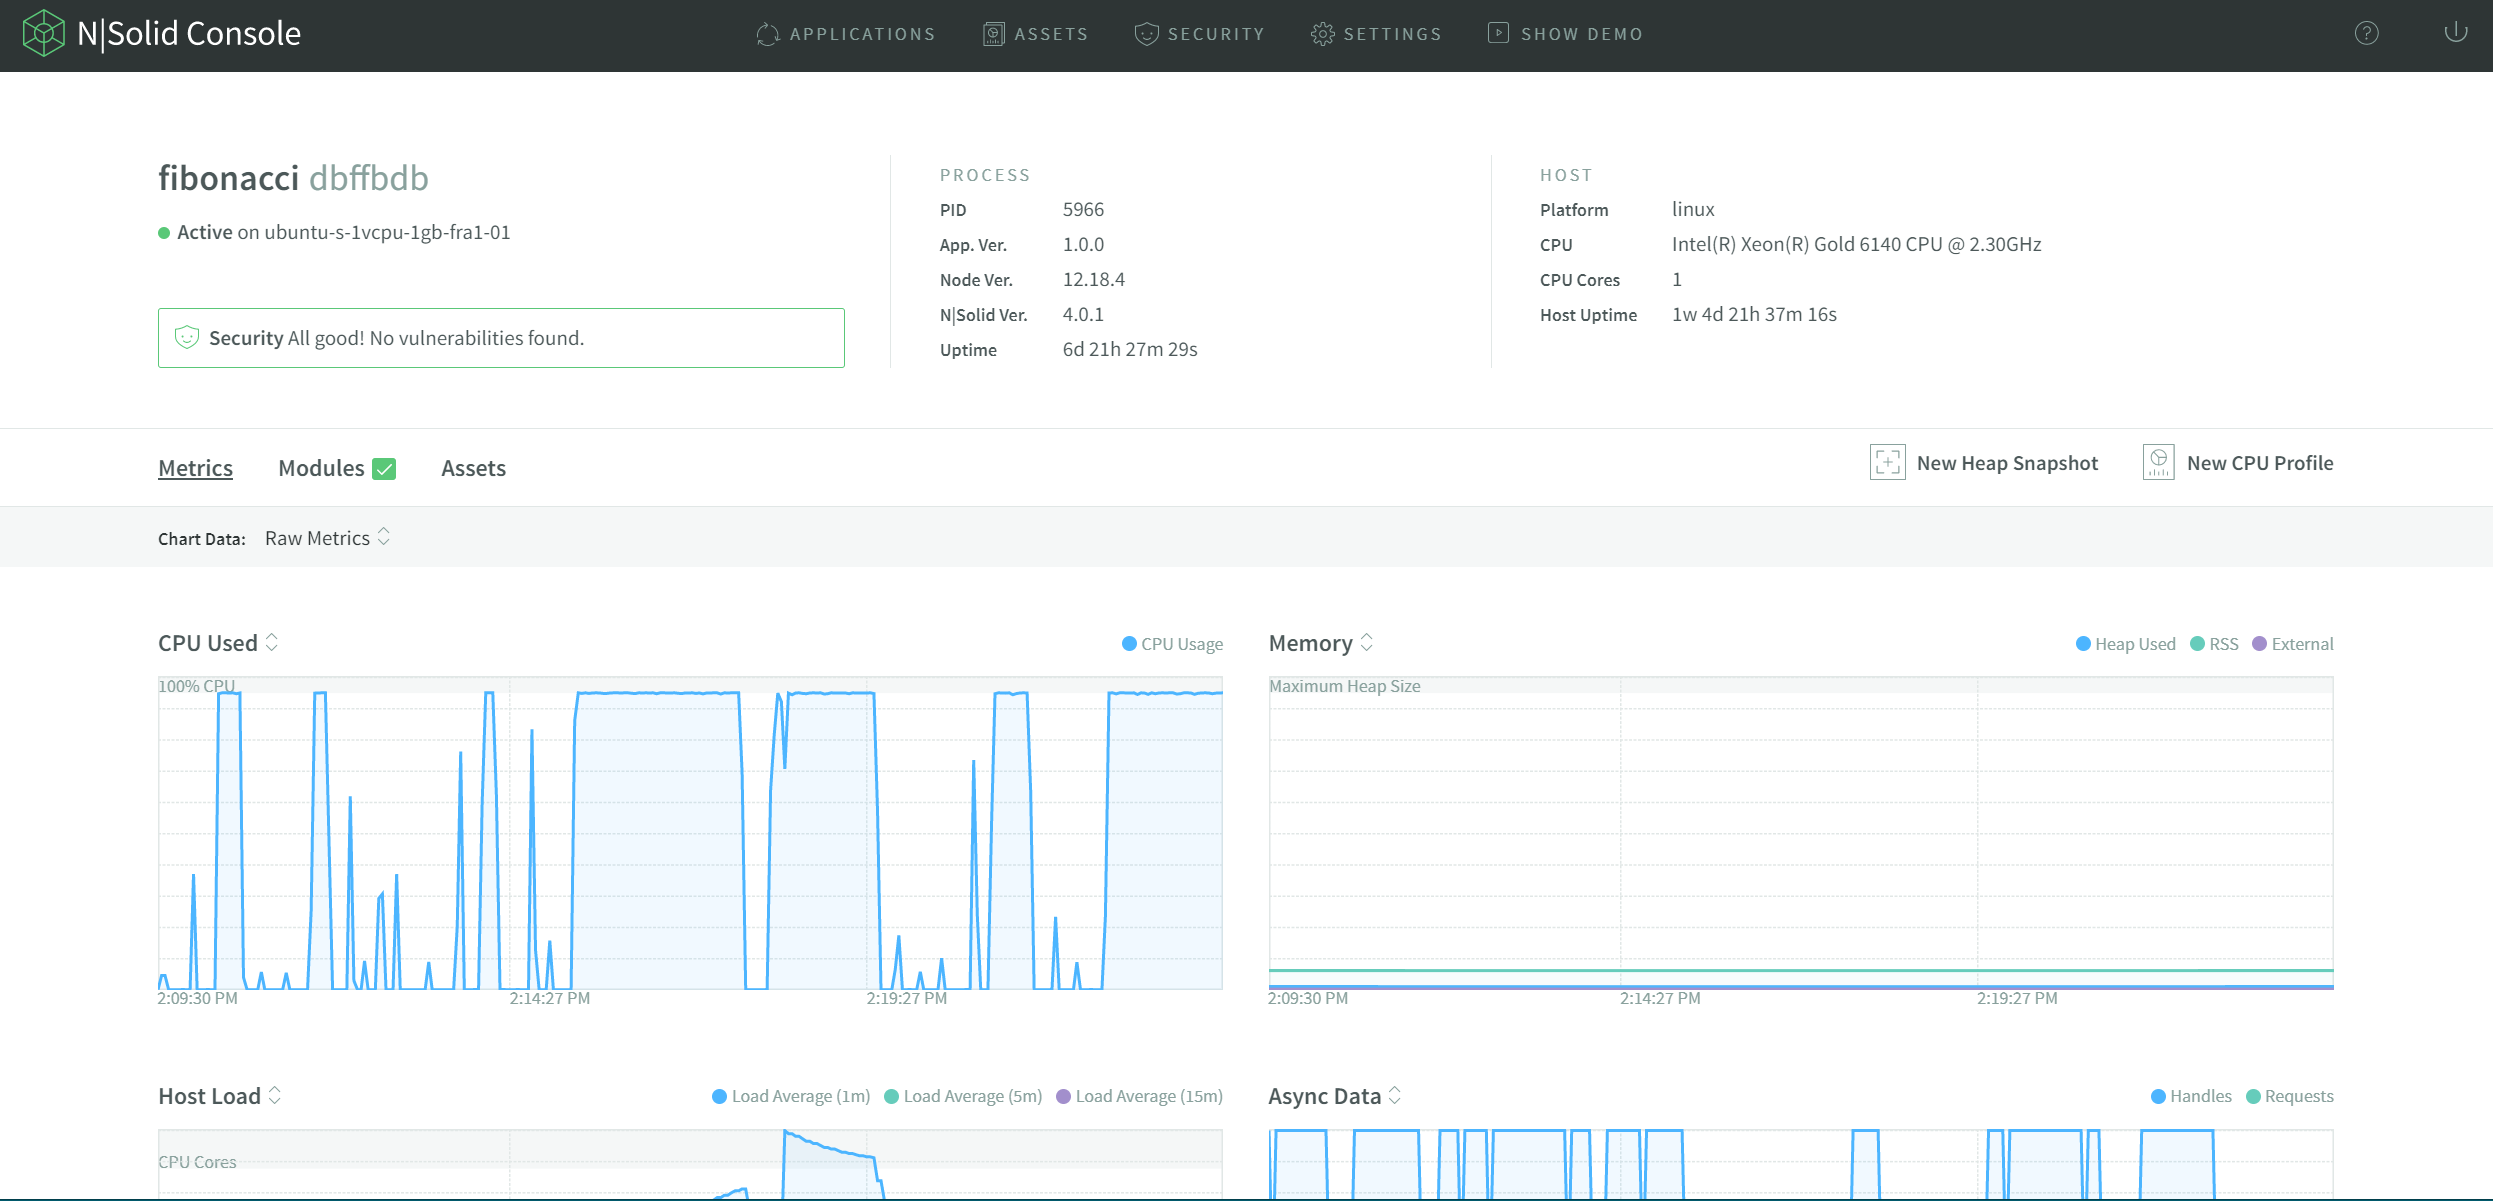Image resolution: width=2493 pixels, height=1201 pixels.
Task: Expand the Memory chart selector
Action: pos(1366,643)
